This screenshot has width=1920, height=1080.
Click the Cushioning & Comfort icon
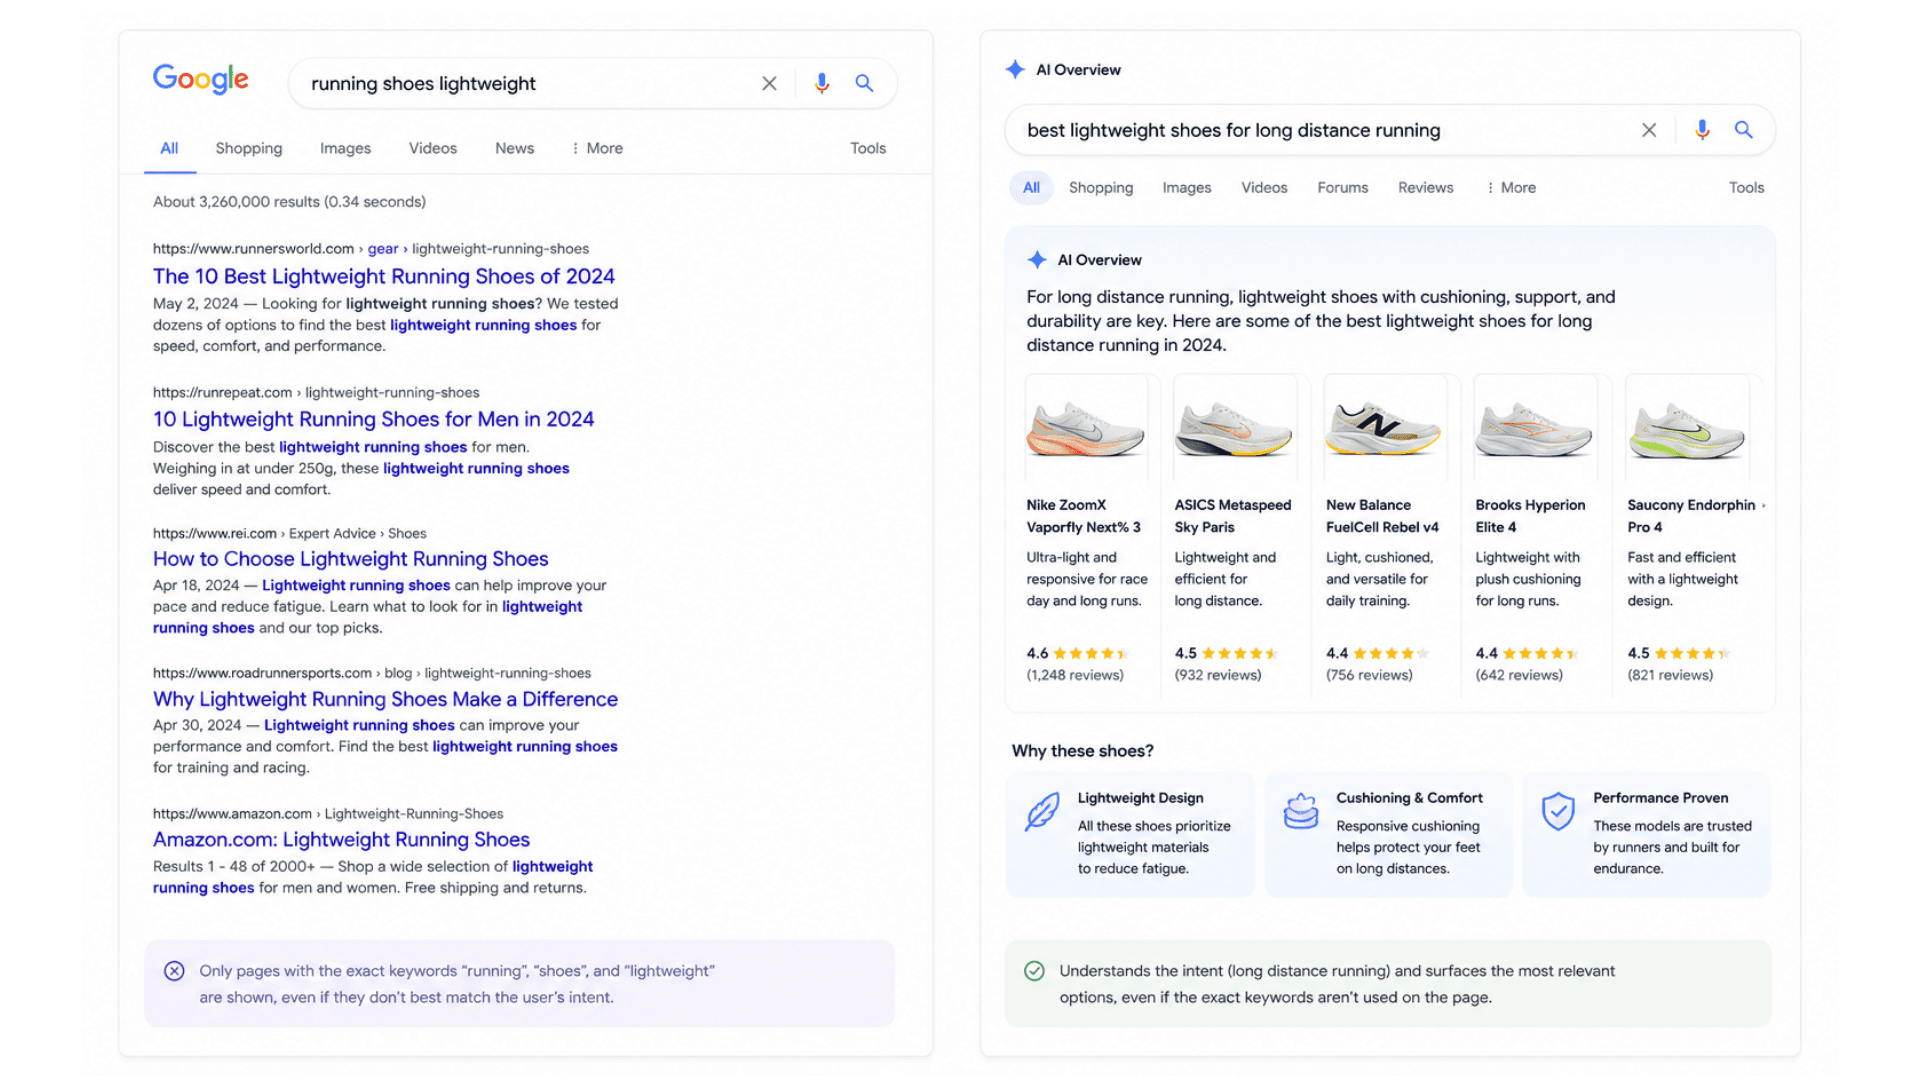point(1301,811)
